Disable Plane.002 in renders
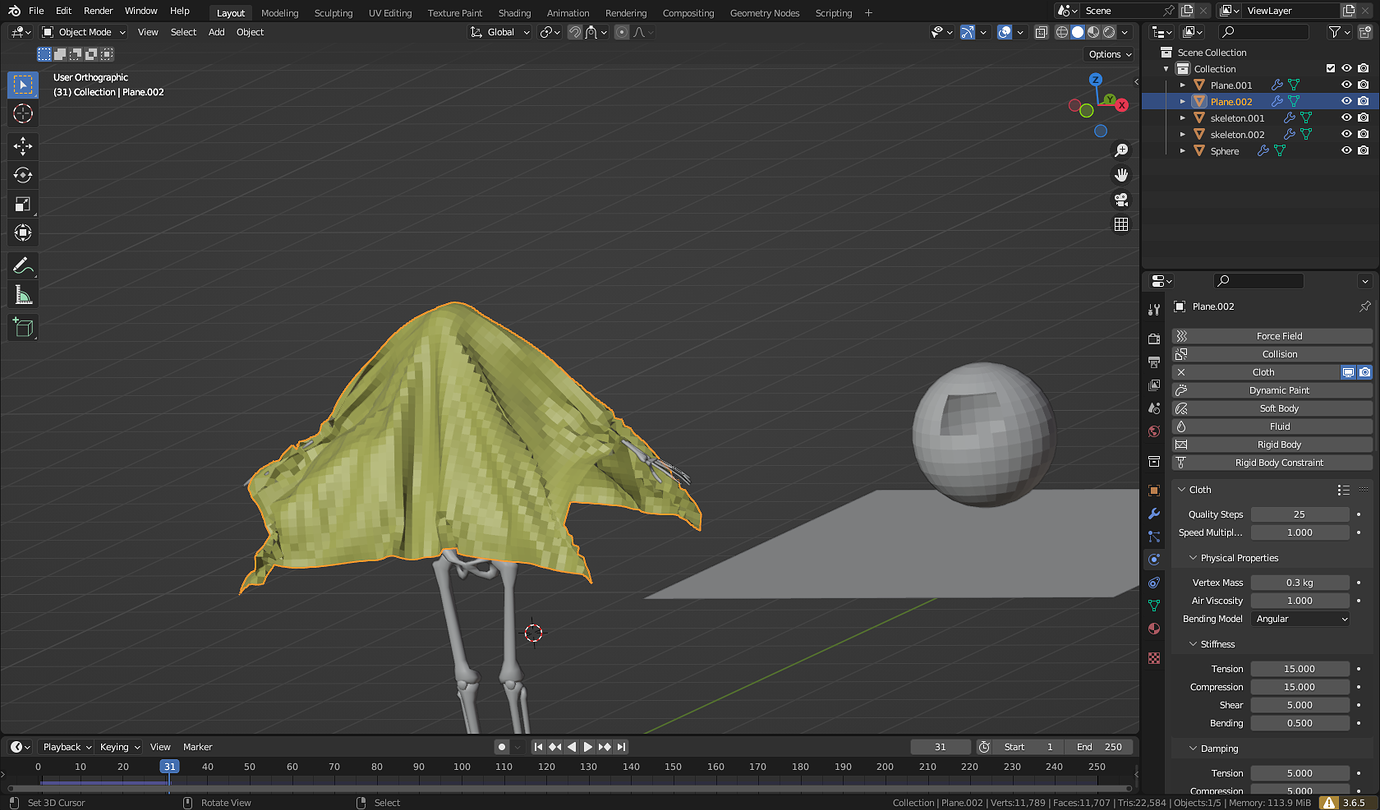1380x810 pixels. point(1363,101)
